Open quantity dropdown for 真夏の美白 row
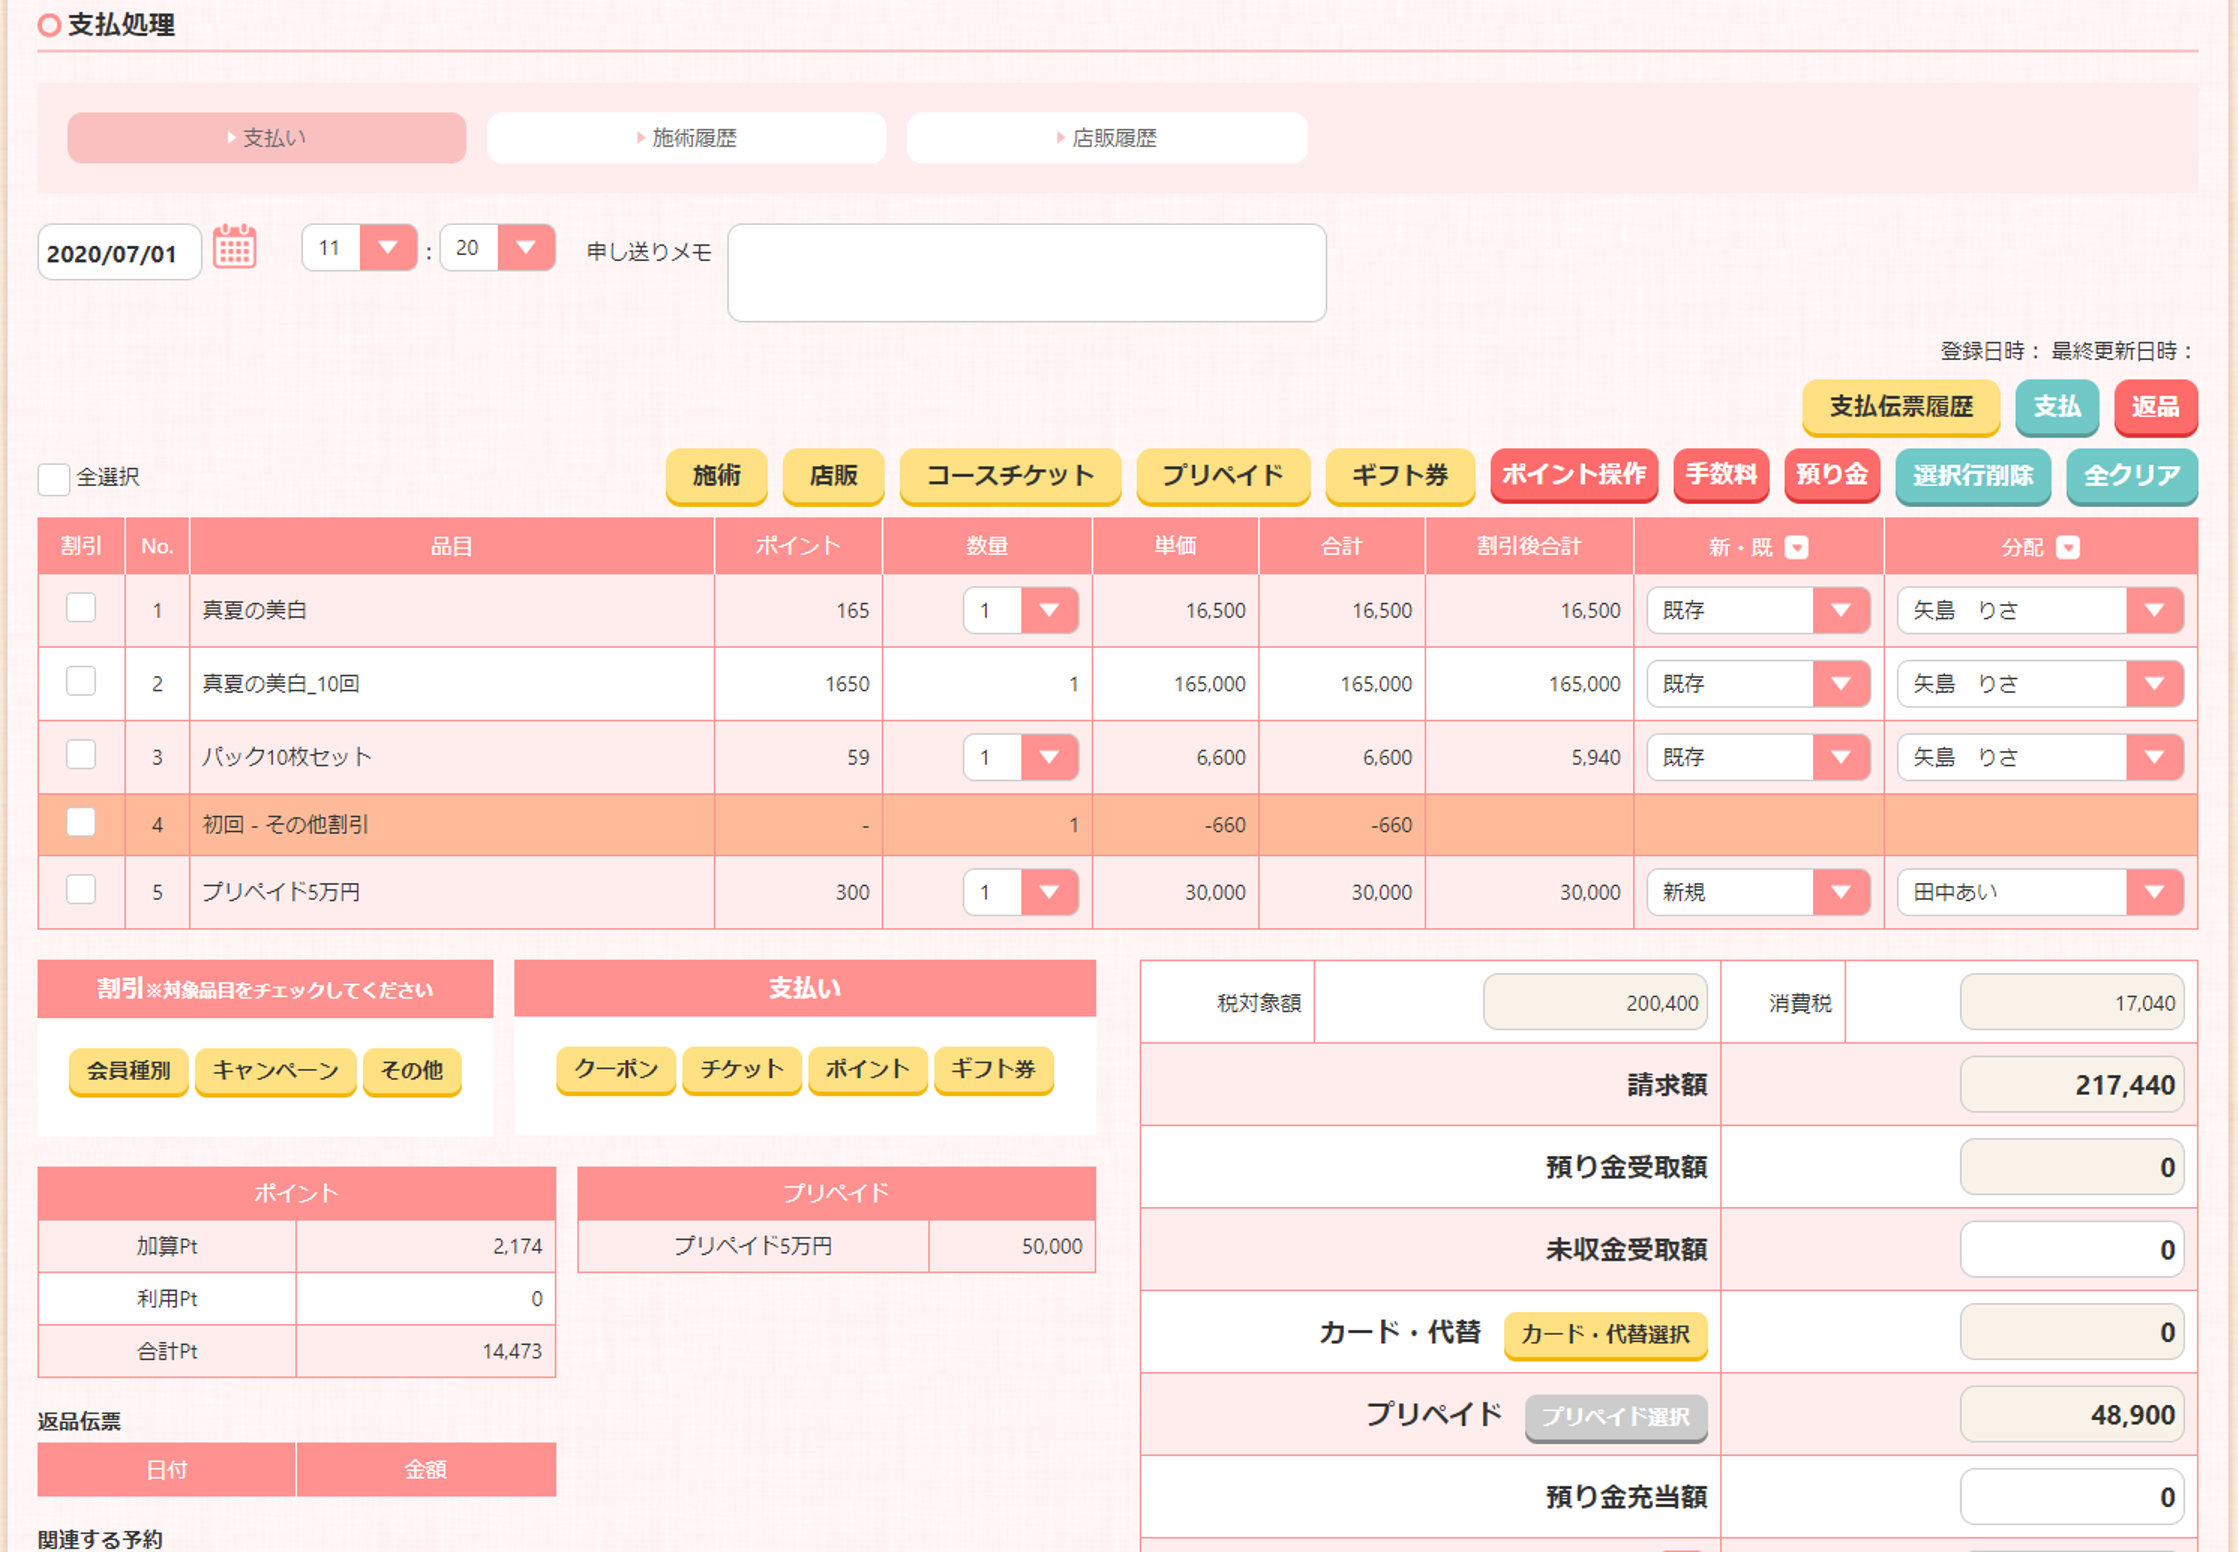The height and width of the screenshot is (1552, 2238). (1020, 610)
